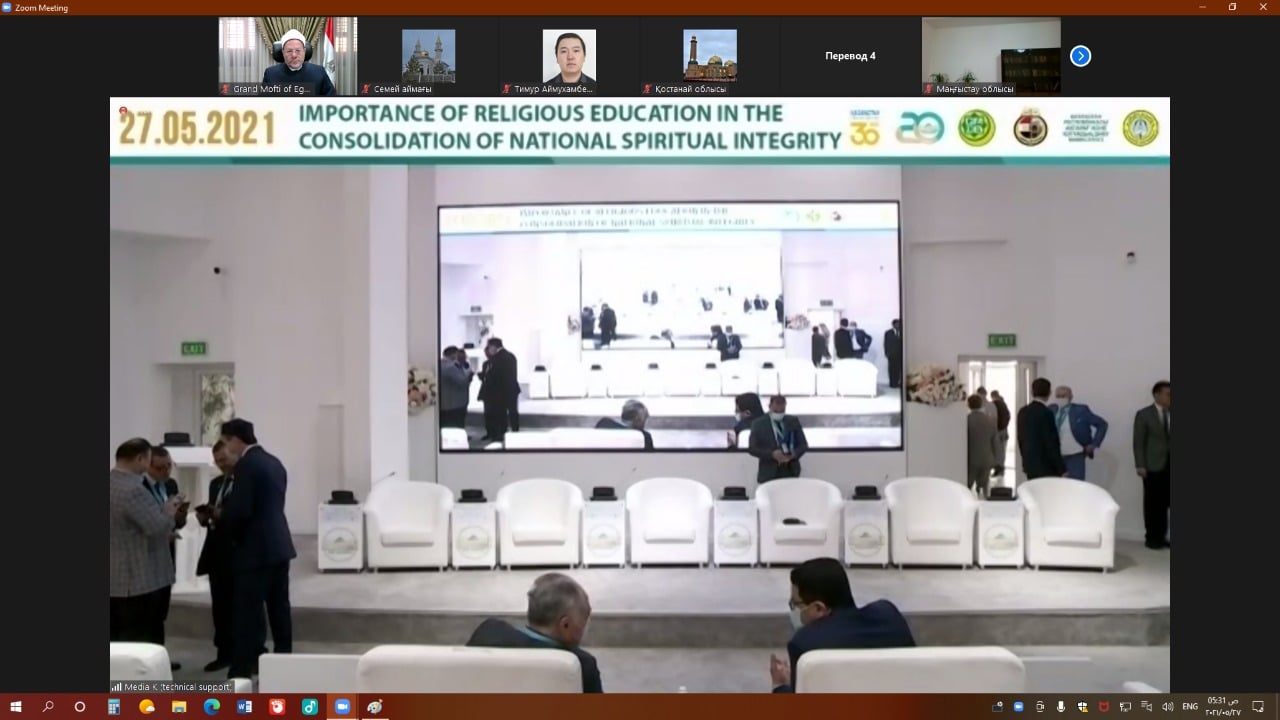Open the Windows Start menu

pyautogui.click(x=15, y=707)
